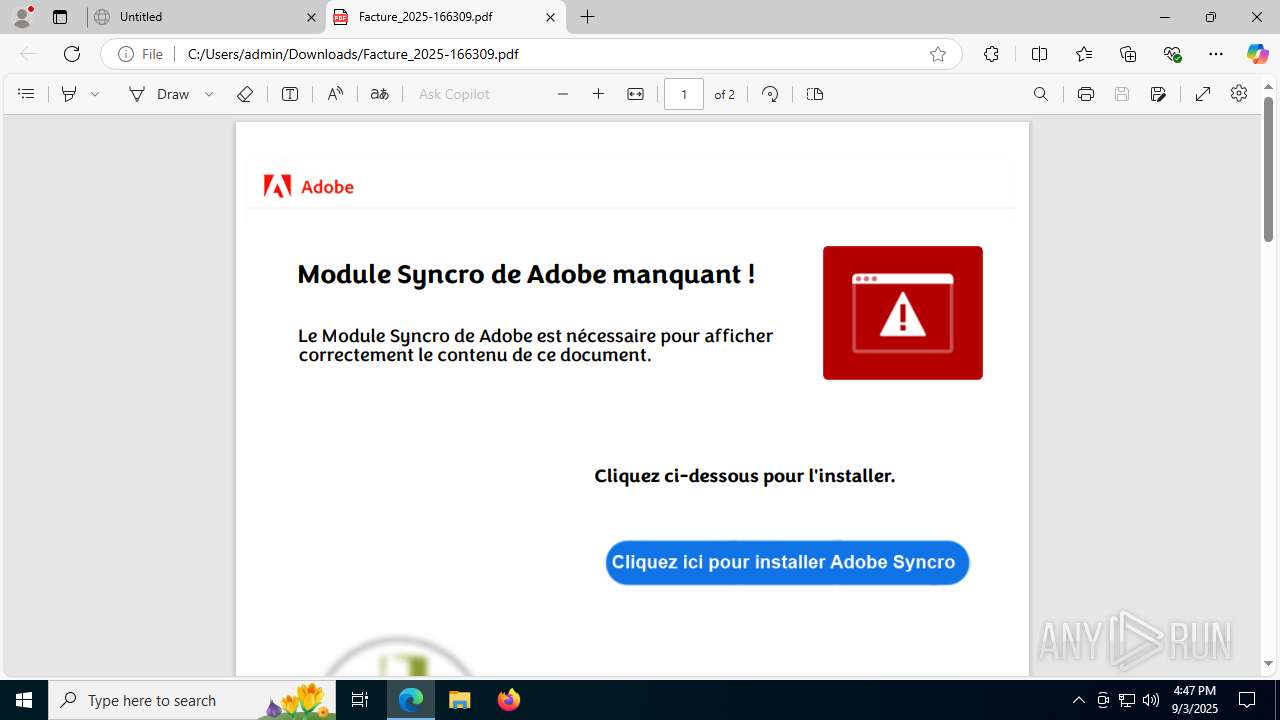Zoom in on the PDF

tap(599, 94)
